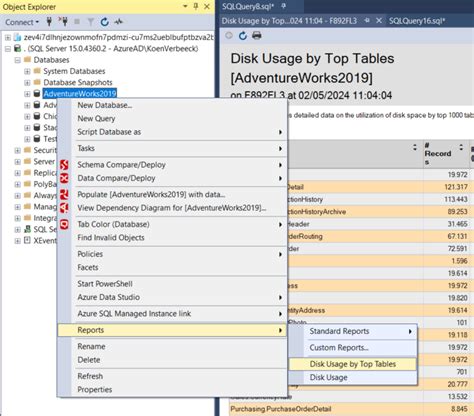Click the AdventureWorks2019 database cylinder icon
Viewport: 474px width, 416px height.
[37, 94]
